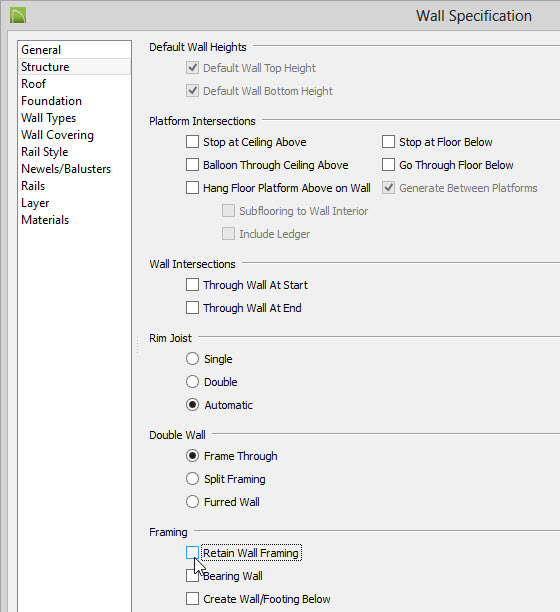
Task: Click the Chief Architect app icon in title bar
Action: tap(18, 16)
